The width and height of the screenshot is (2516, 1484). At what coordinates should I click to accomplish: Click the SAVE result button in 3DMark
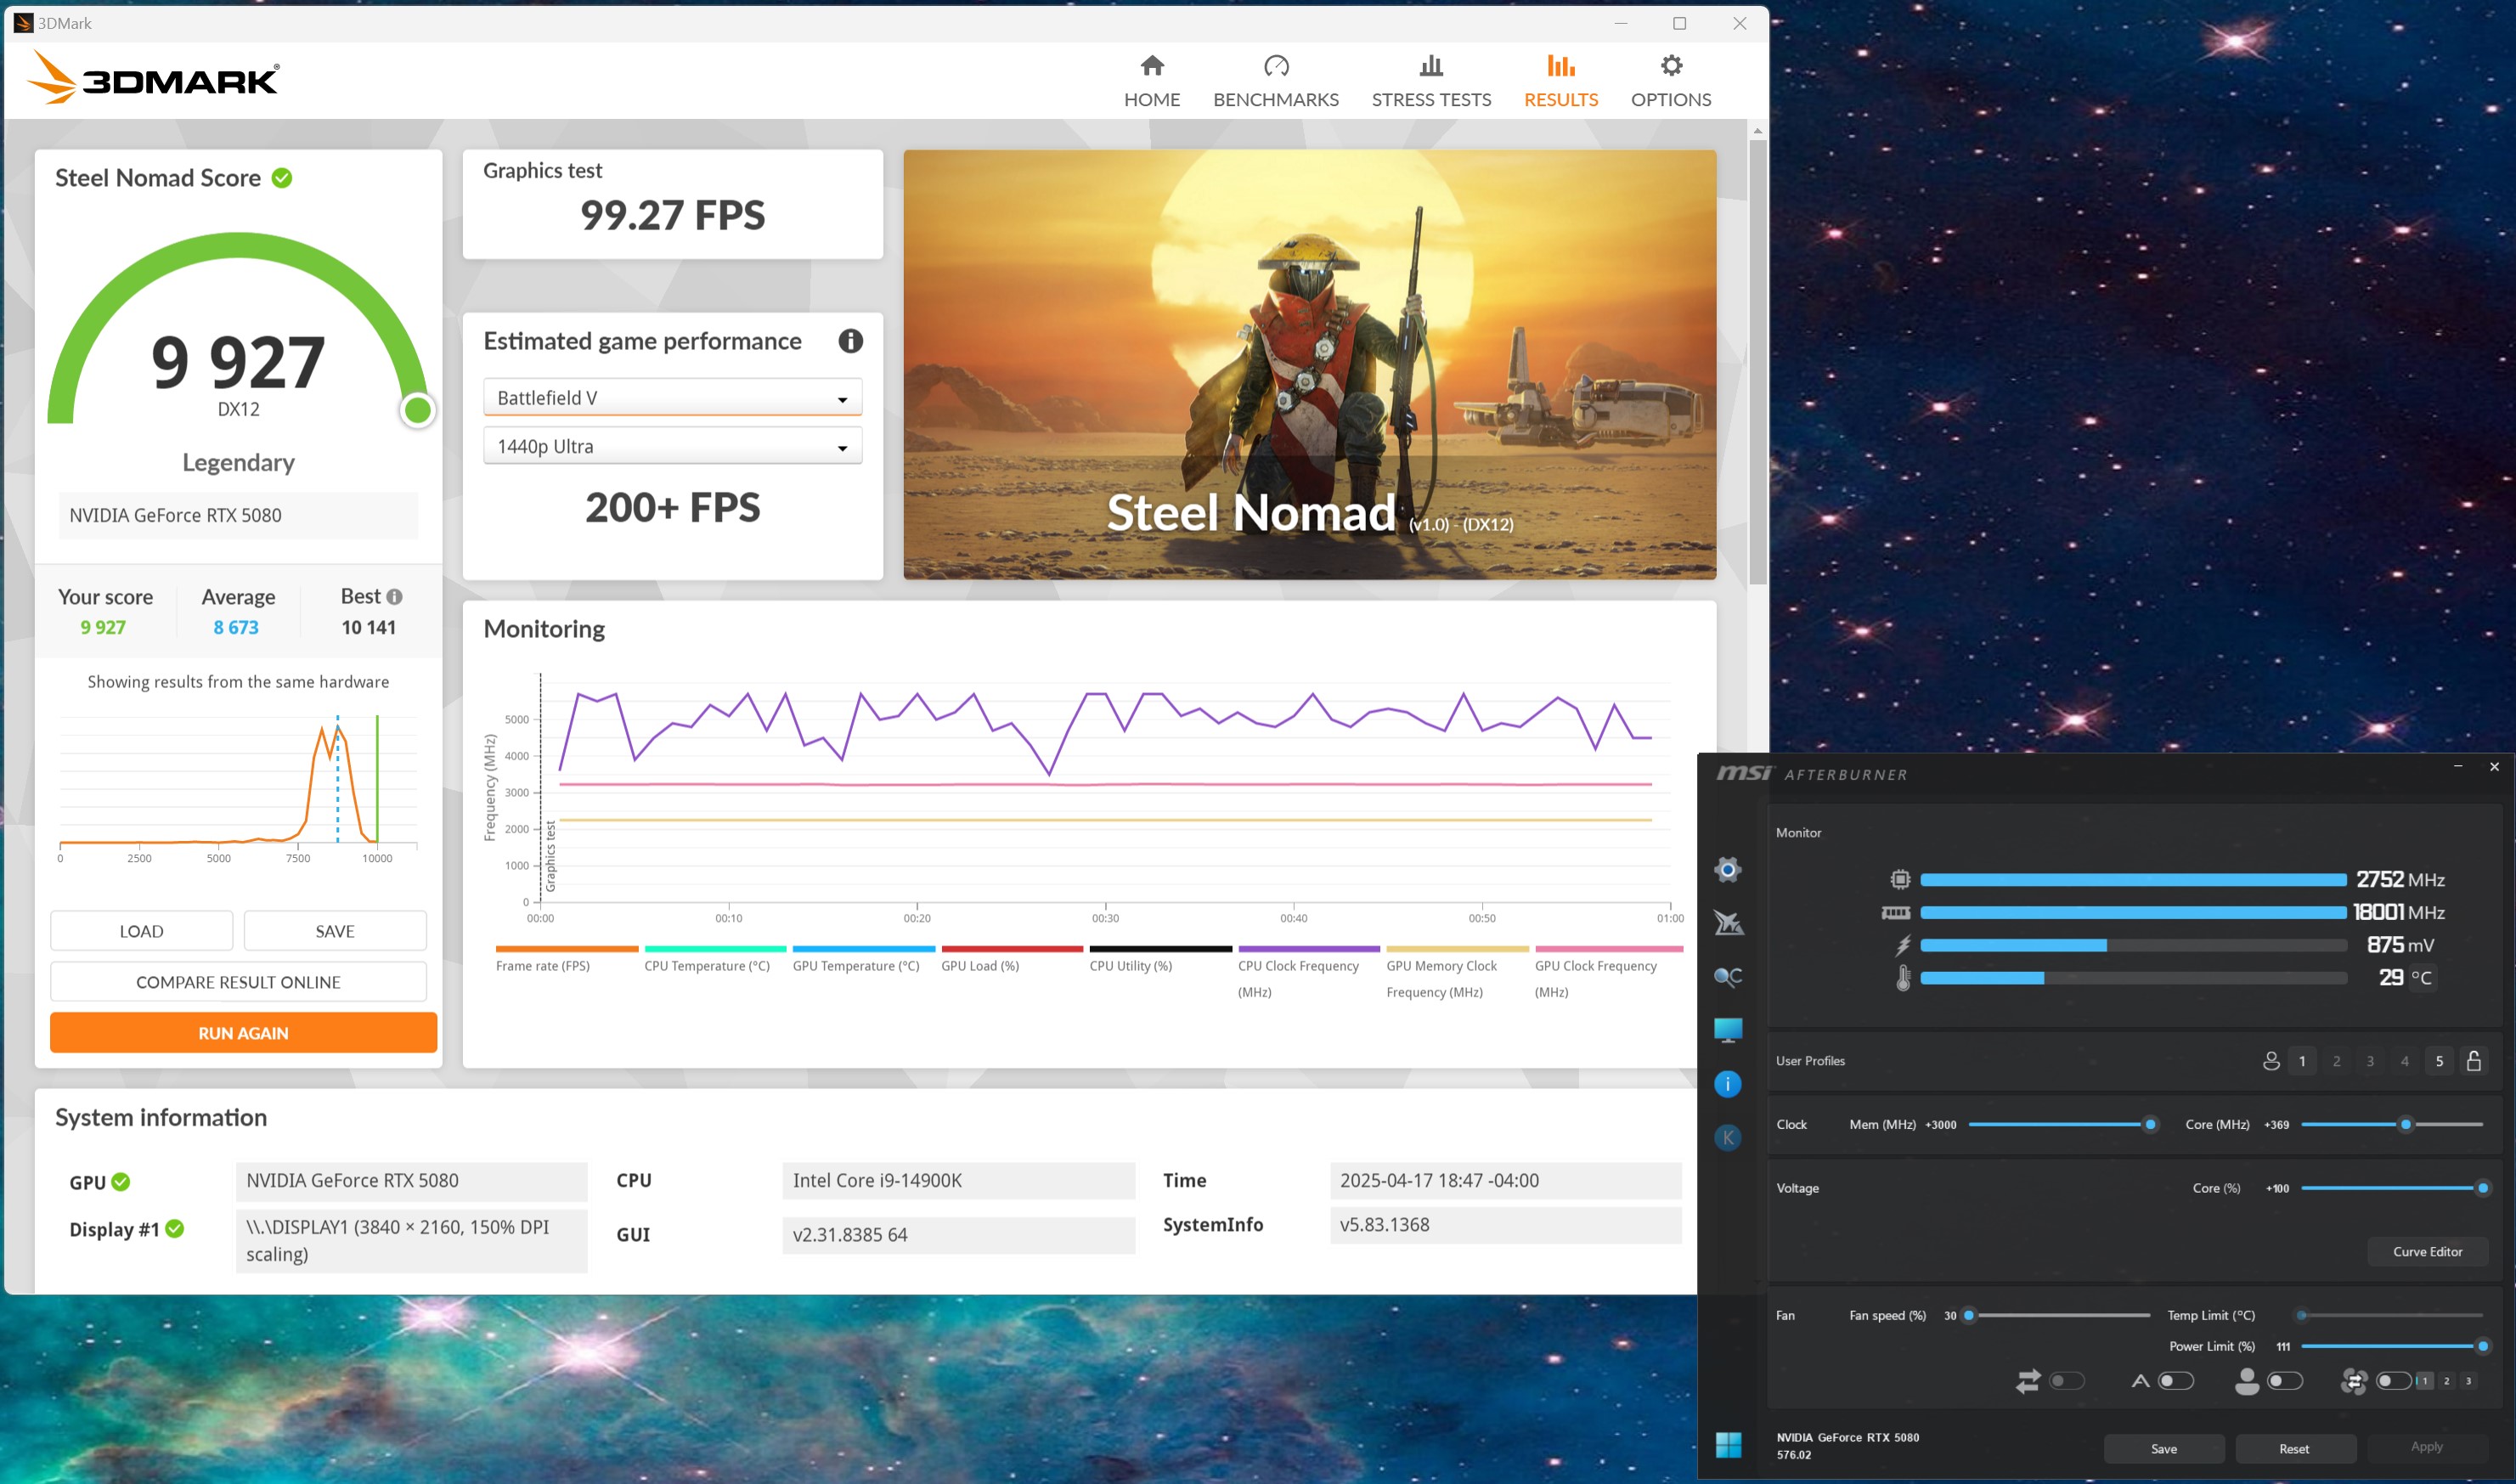[x=335, y=931]
